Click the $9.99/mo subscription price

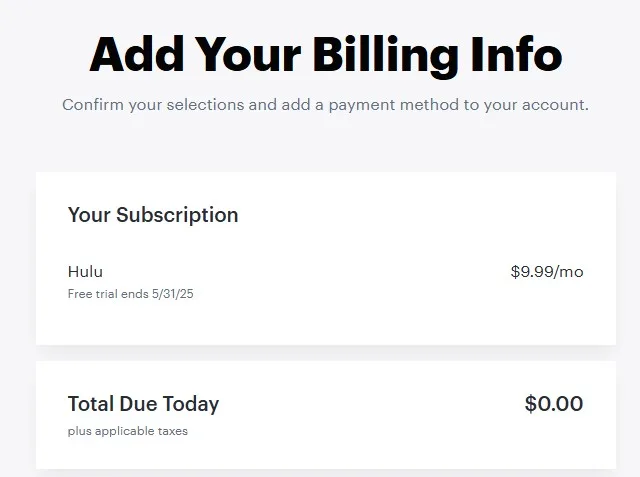(546, 271)
